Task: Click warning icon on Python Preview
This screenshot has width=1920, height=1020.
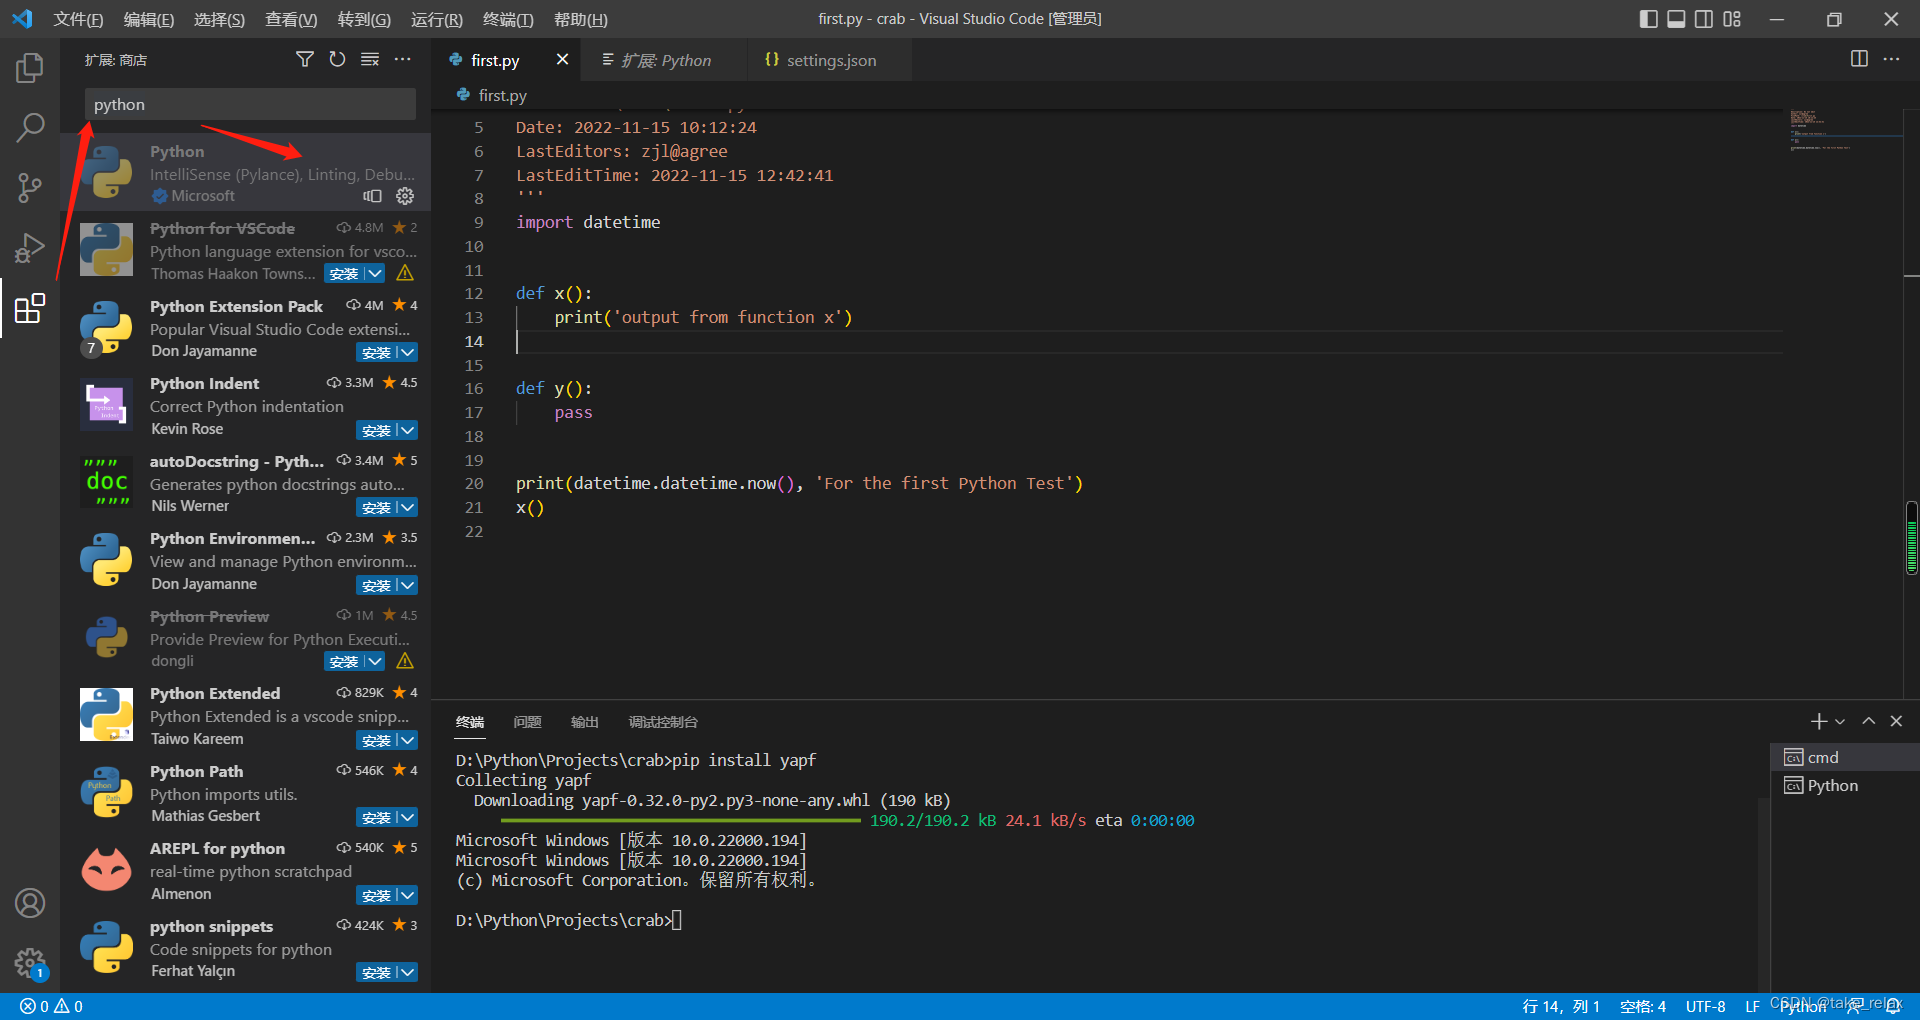Action: (x=405, y=661)
